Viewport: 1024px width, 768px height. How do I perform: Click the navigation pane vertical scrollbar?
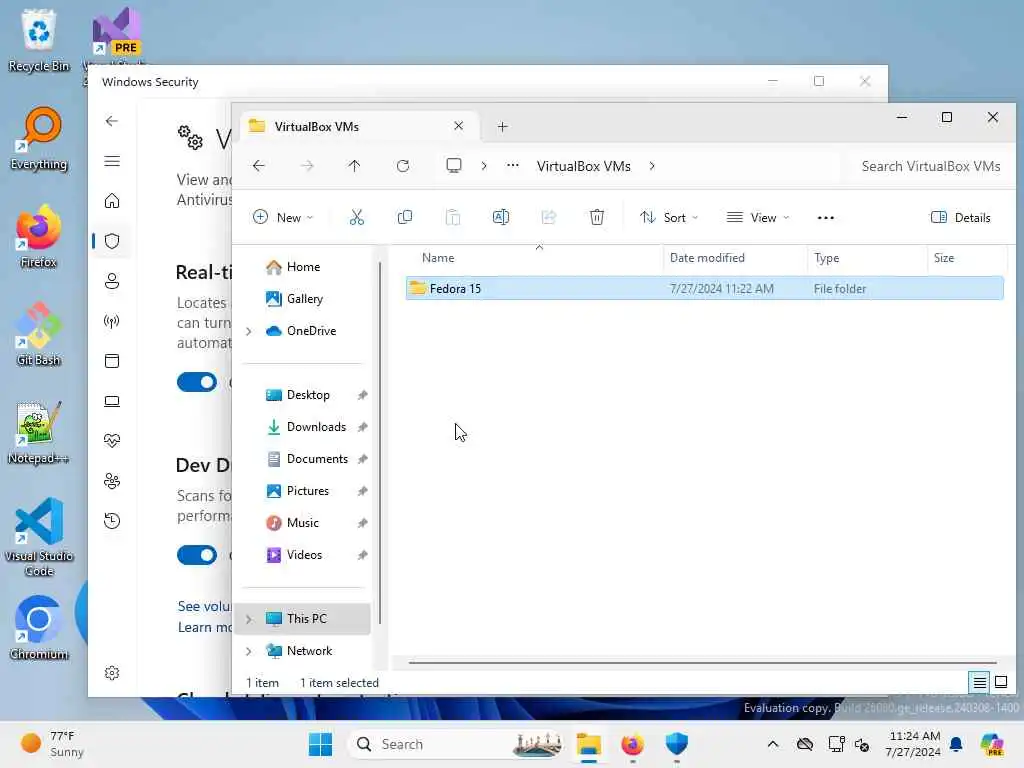380,444
